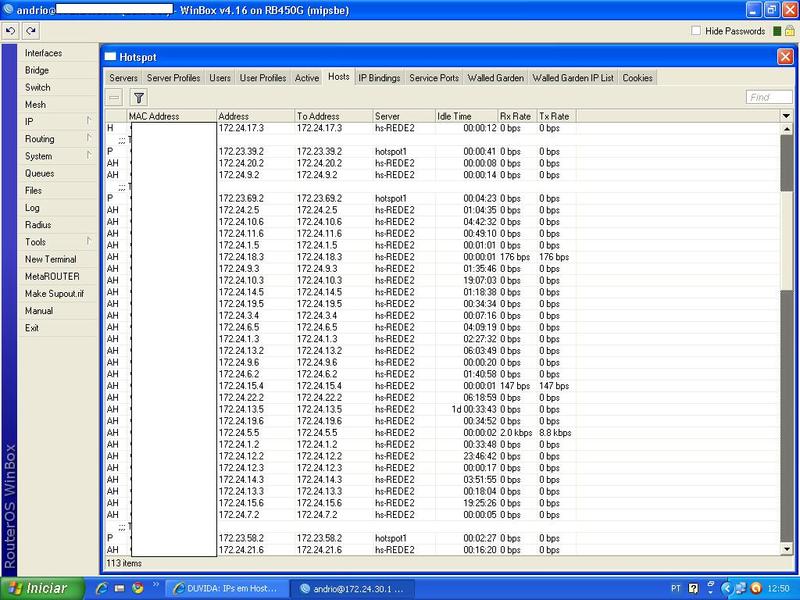The height and width of the screenshot is (600, 800).
Task: Open the IP Bindings tab
Action: pyautogui.click(x=379, y=78)
